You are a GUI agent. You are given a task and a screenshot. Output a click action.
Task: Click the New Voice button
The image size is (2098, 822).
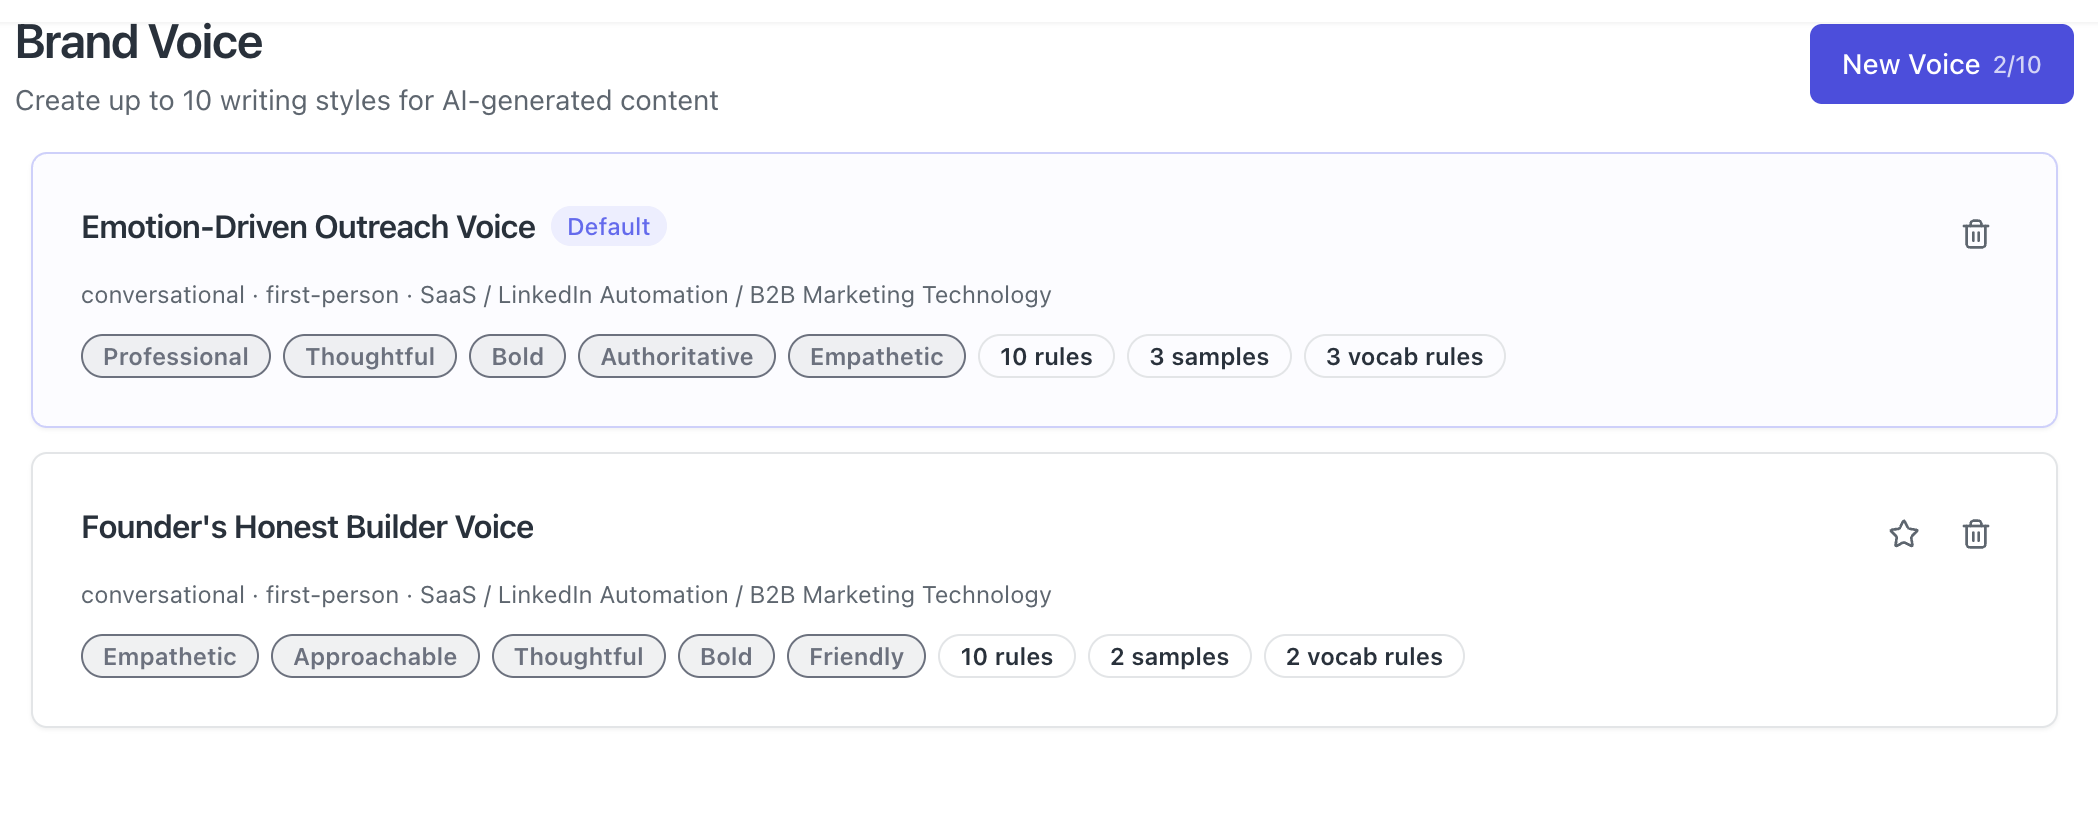(1940, 64)
